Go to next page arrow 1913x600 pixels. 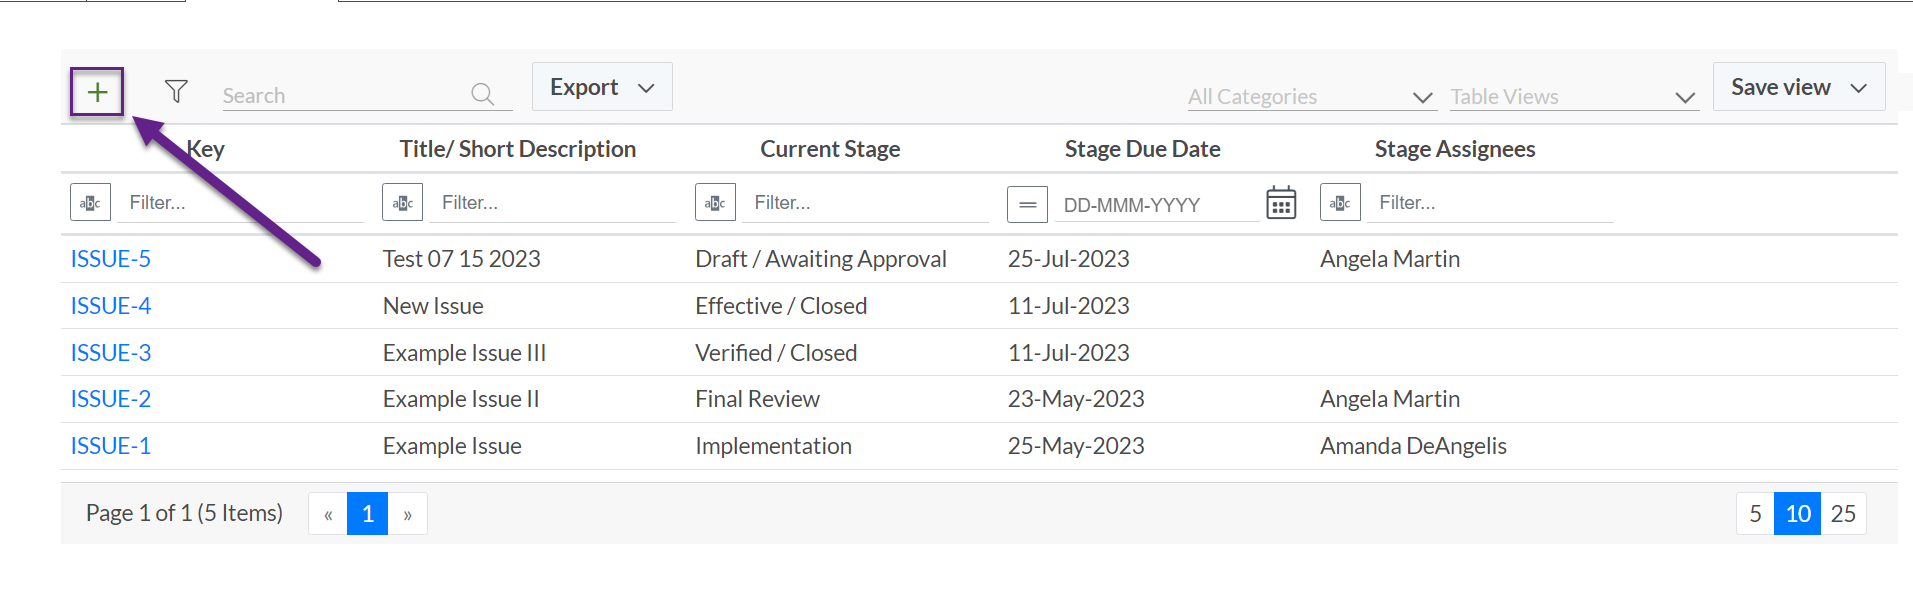tap(407, 514)
